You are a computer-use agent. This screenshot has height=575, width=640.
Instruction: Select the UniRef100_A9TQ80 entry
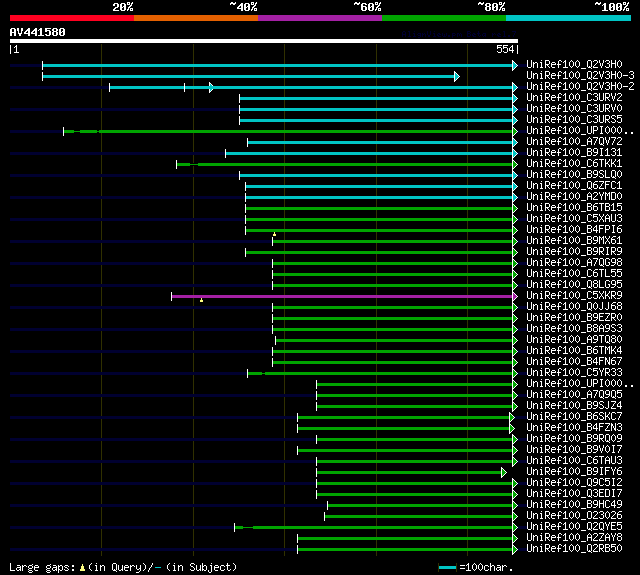pyautogui.click(x=574, y=340)
